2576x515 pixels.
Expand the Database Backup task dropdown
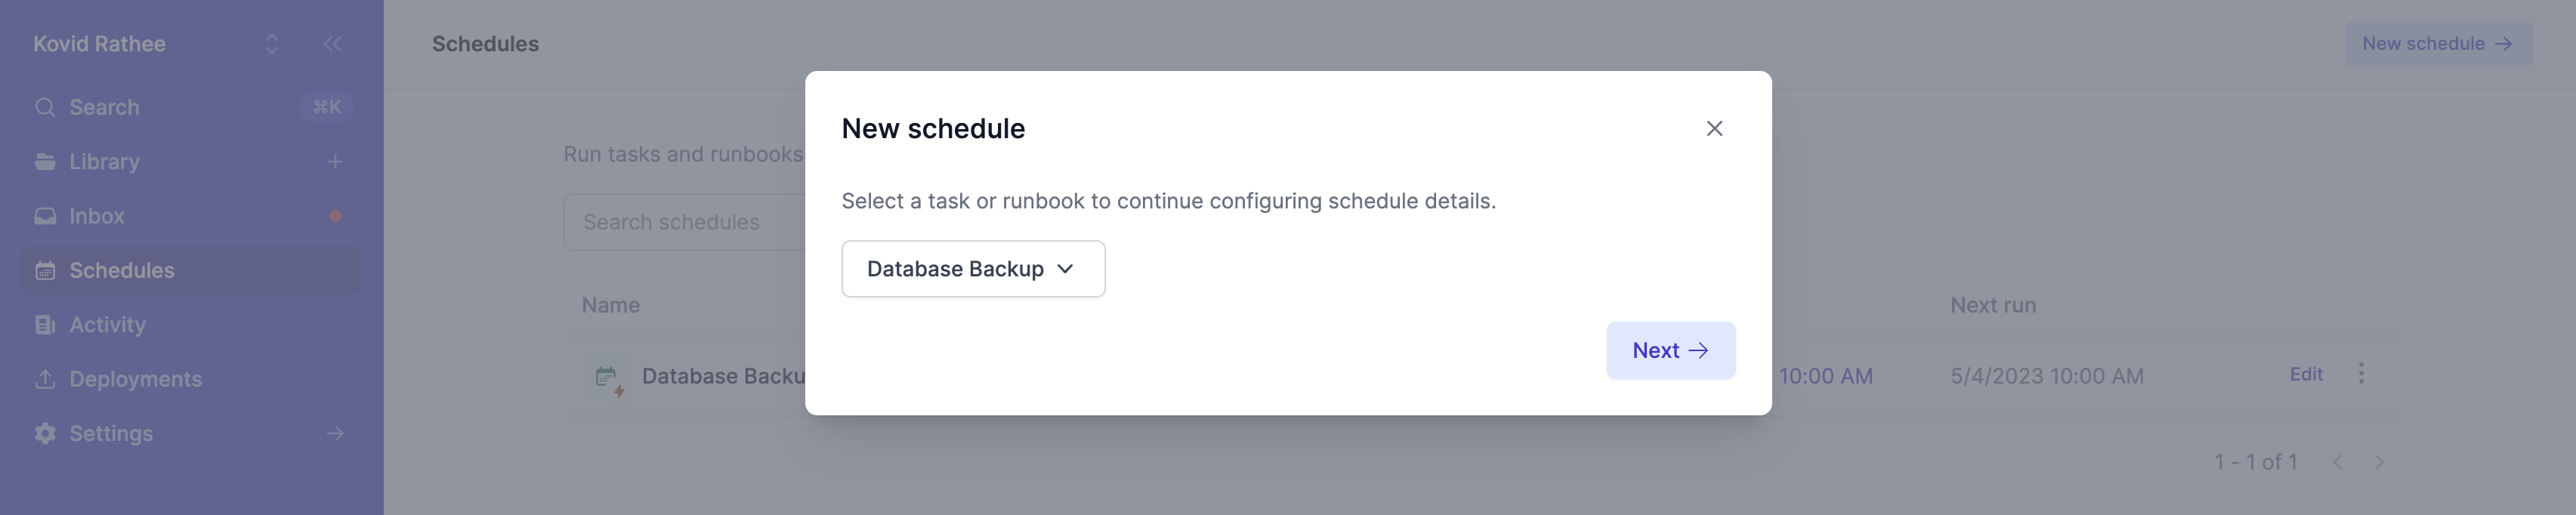point(973,269)
